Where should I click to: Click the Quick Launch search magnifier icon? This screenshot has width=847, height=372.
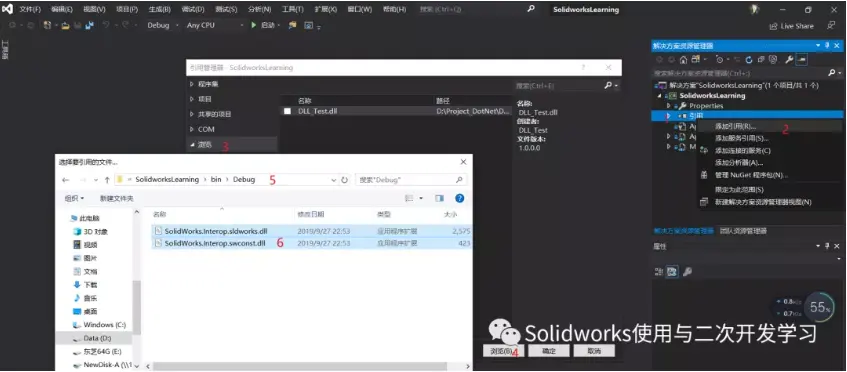(531, 9)
